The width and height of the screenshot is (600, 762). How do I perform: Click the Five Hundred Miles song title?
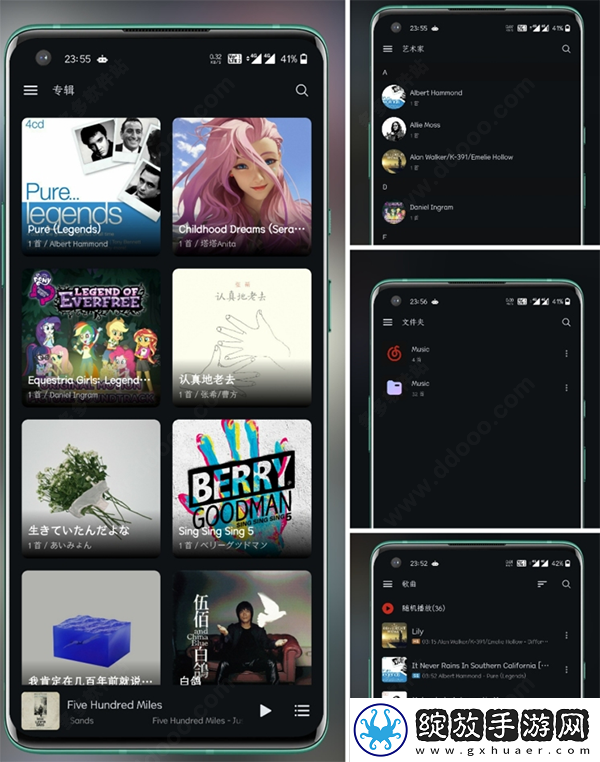point(115,705)
